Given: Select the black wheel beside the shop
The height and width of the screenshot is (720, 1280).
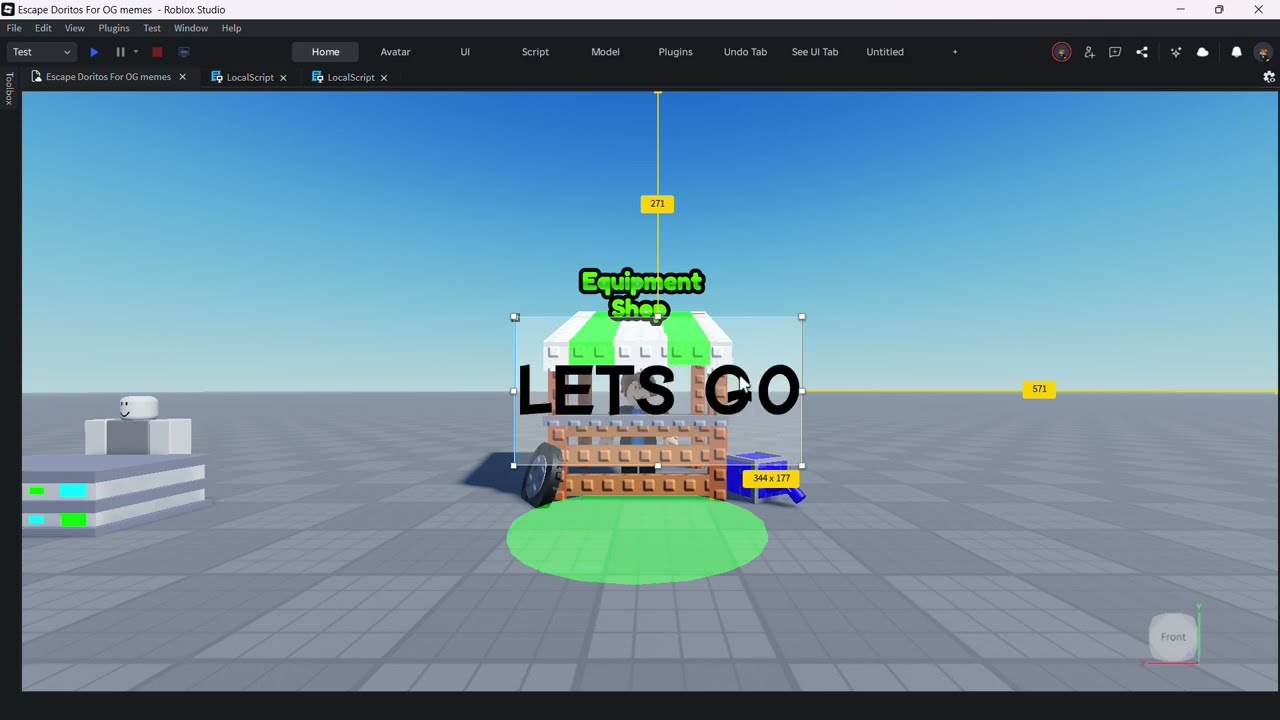Looking at the screenshot, I should coord(541,475).
